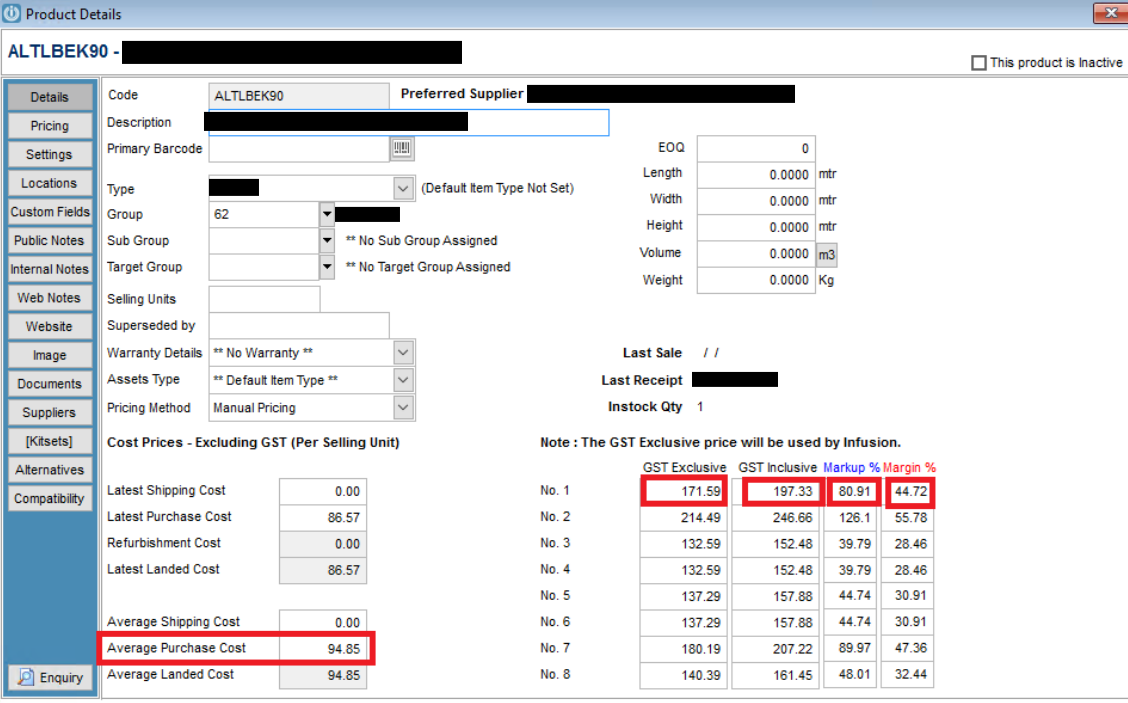1128x703 pixels.
Task: Click the m3 volume unit button
Action: [827, 254]
